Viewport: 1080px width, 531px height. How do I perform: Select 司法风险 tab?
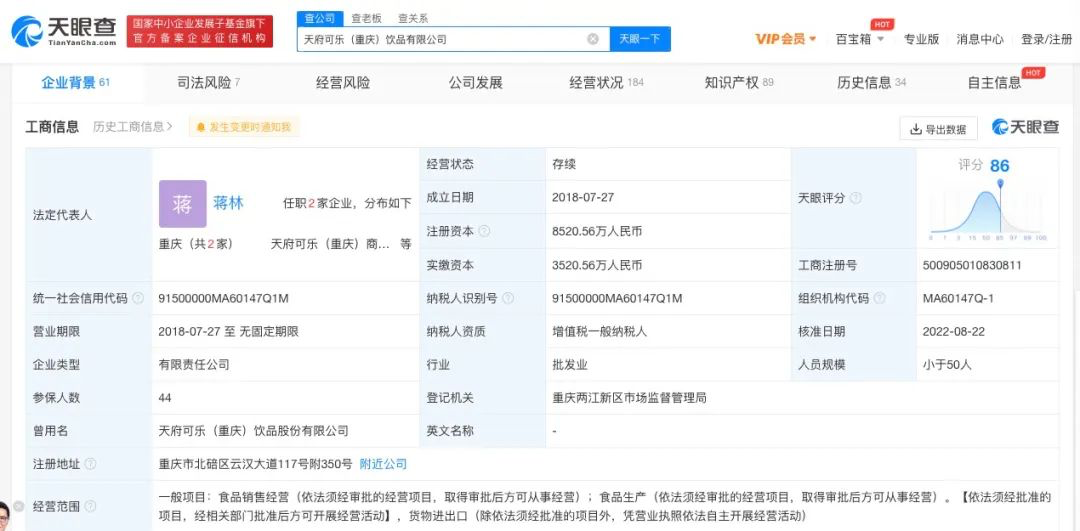209,83
